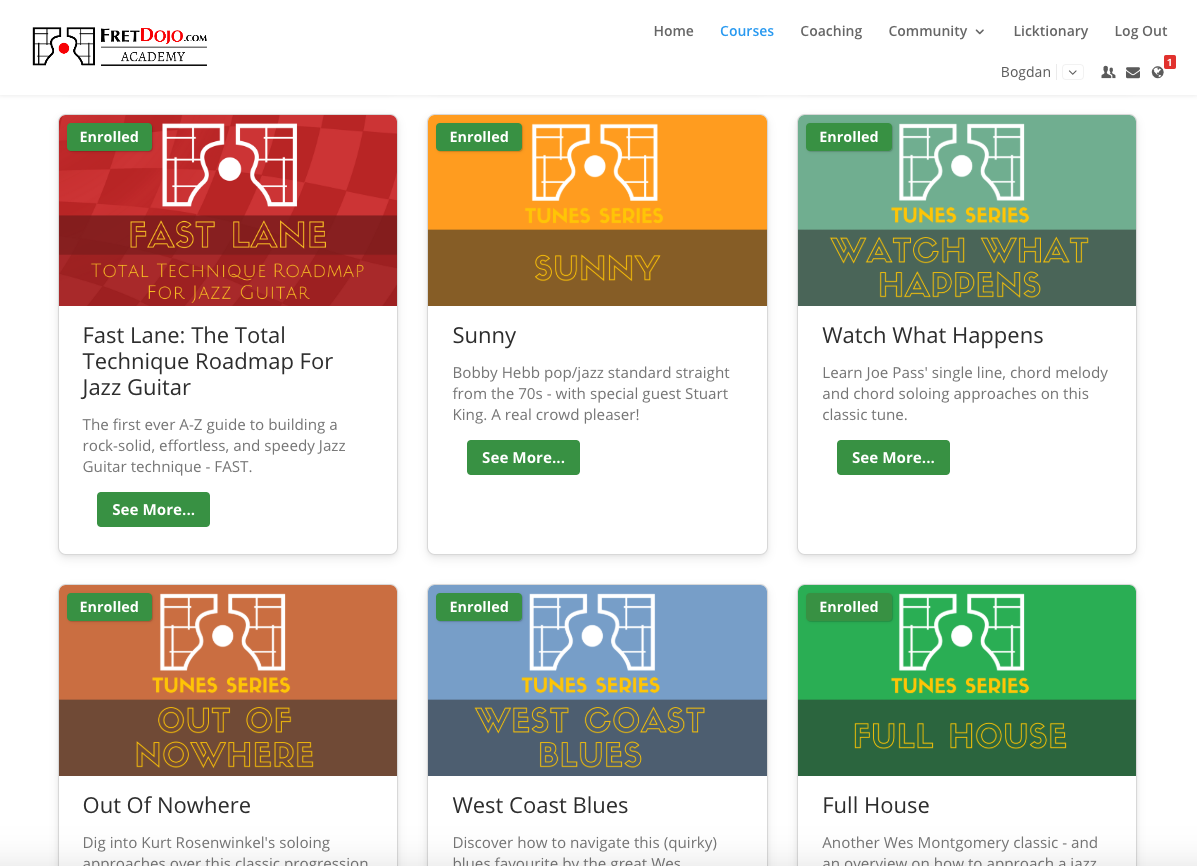The height and width of the screenshot is (866, 1197).
Task: Open the Sunny course thumbnail
Action: click(x=598, y=211)
